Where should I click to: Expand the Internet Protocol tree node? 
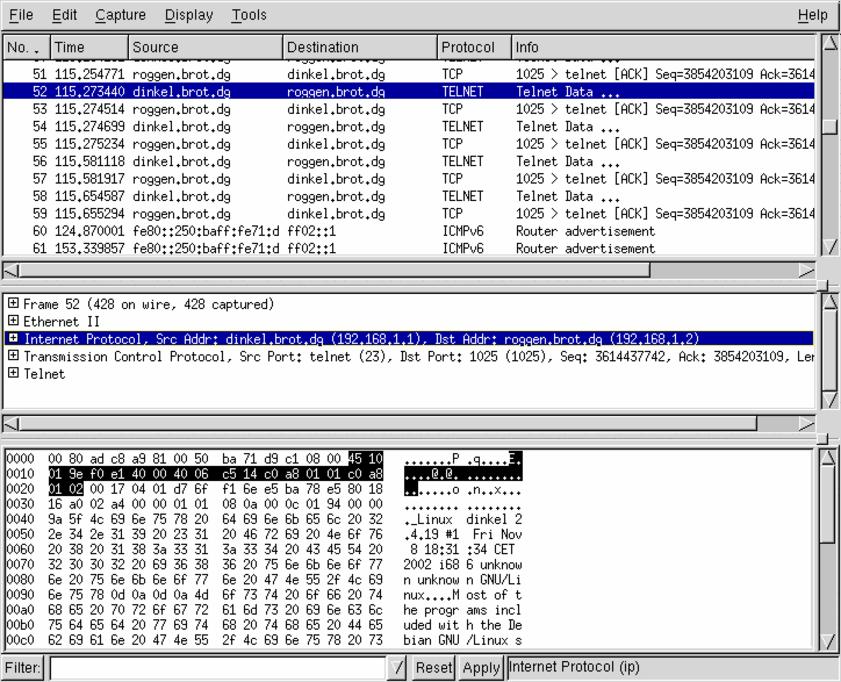pyautogui.click(x=13, y=339)
